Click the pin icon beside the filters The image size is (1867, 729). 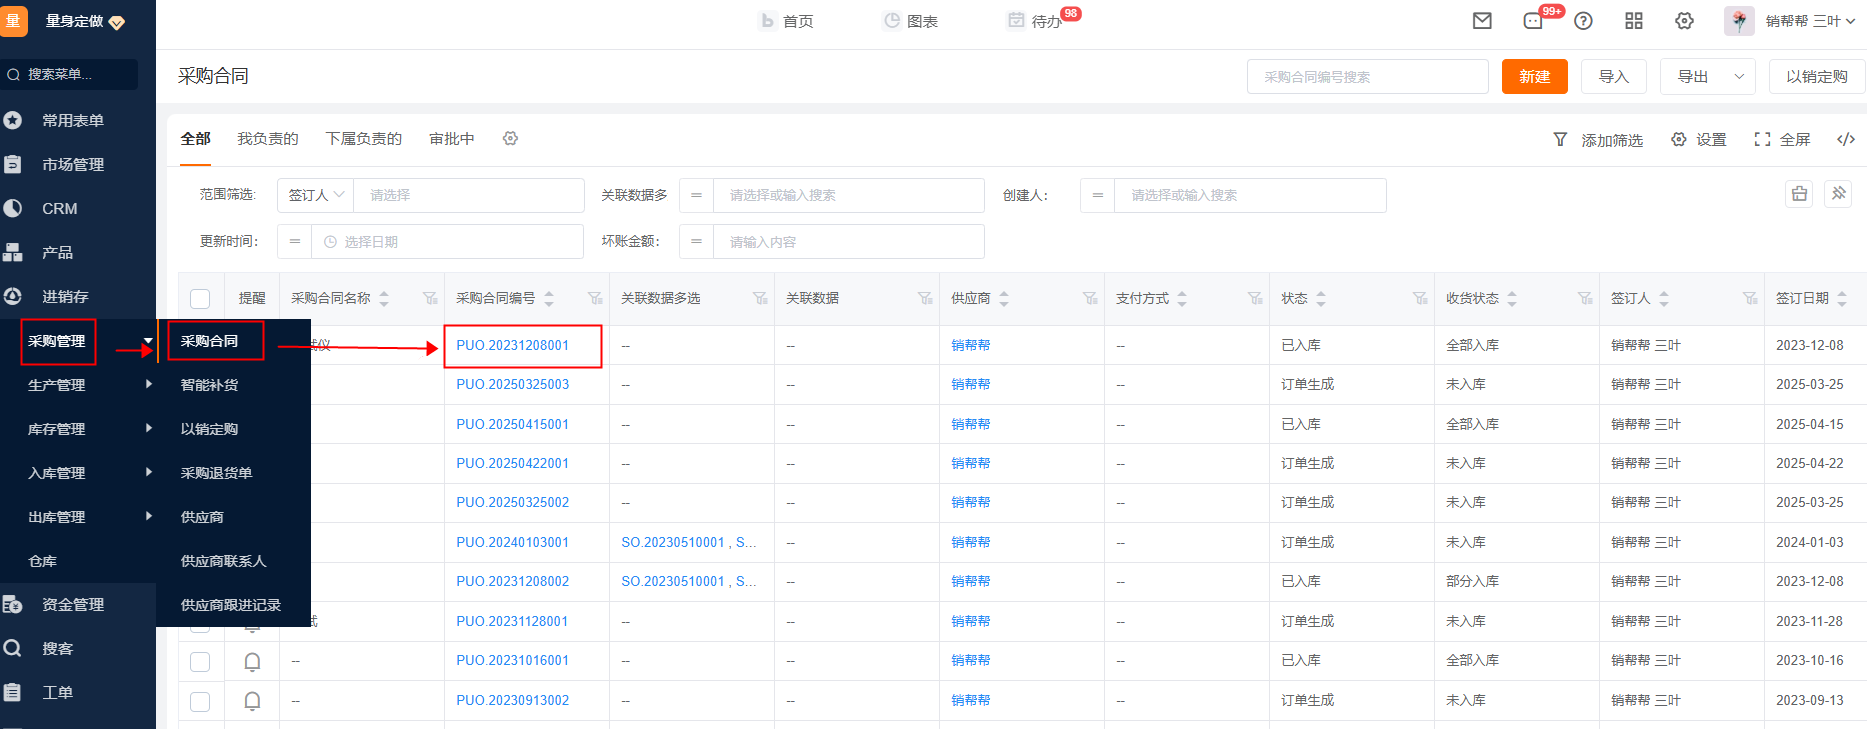(x=1839, y=194)
